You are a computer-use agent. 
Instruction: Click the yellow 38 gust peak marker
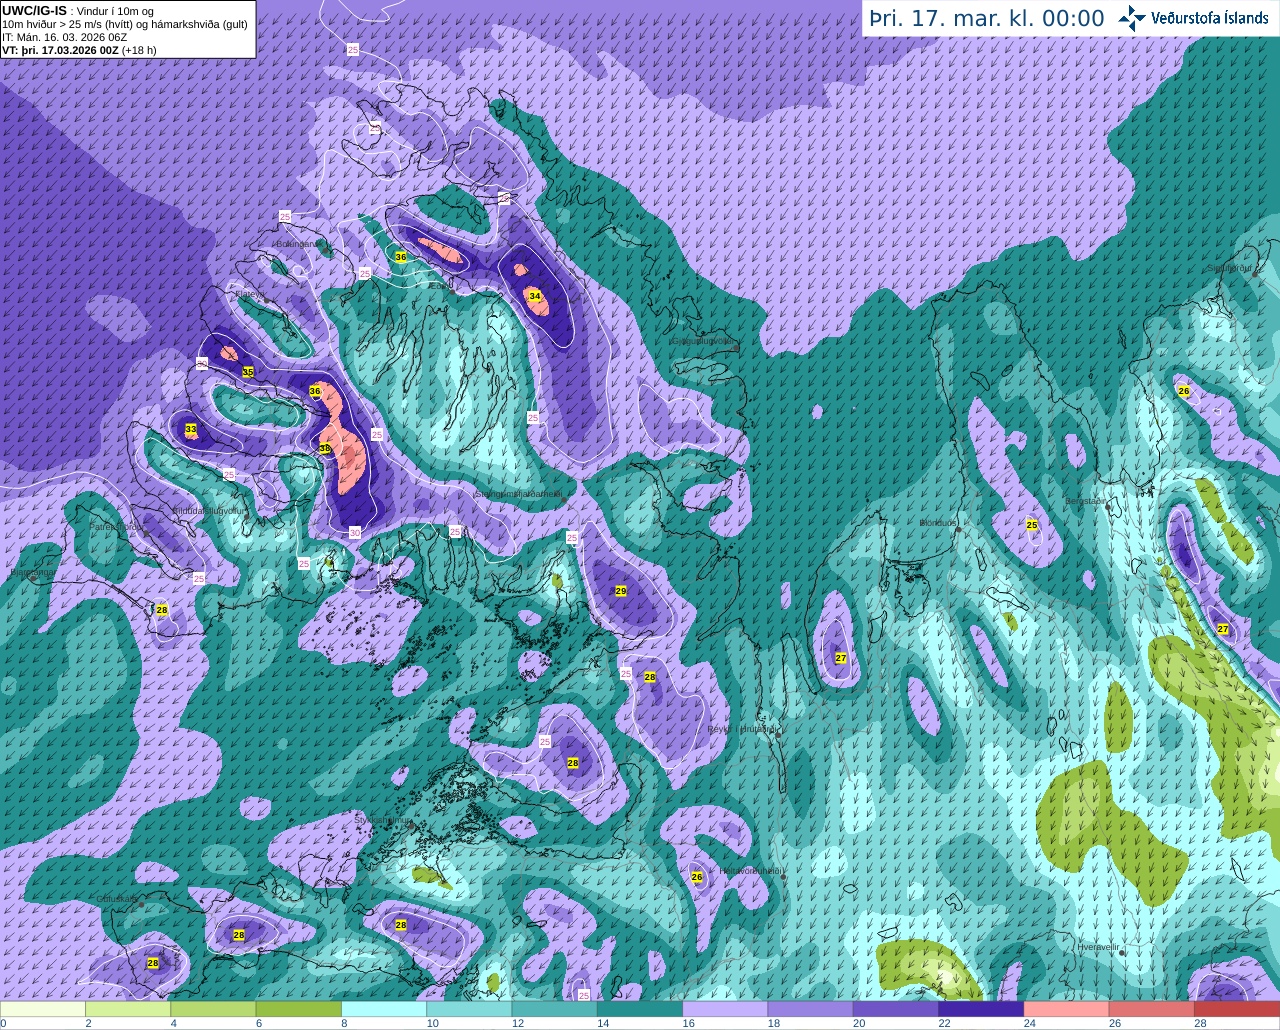click(325, 448)
